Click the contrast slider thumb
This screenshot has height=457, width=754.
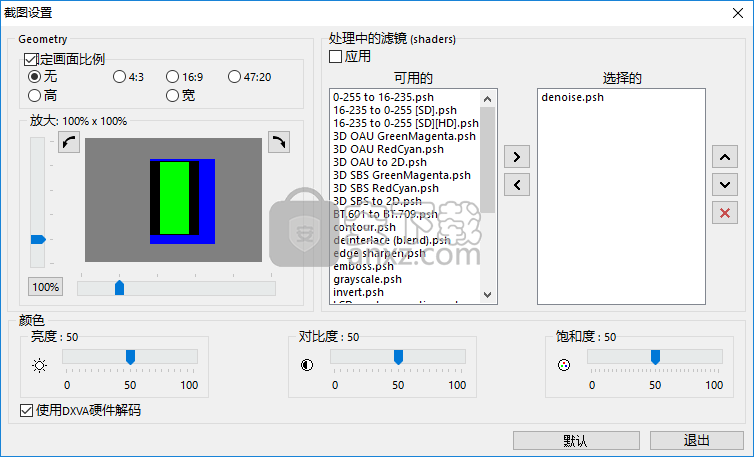(x=398, y=357)
